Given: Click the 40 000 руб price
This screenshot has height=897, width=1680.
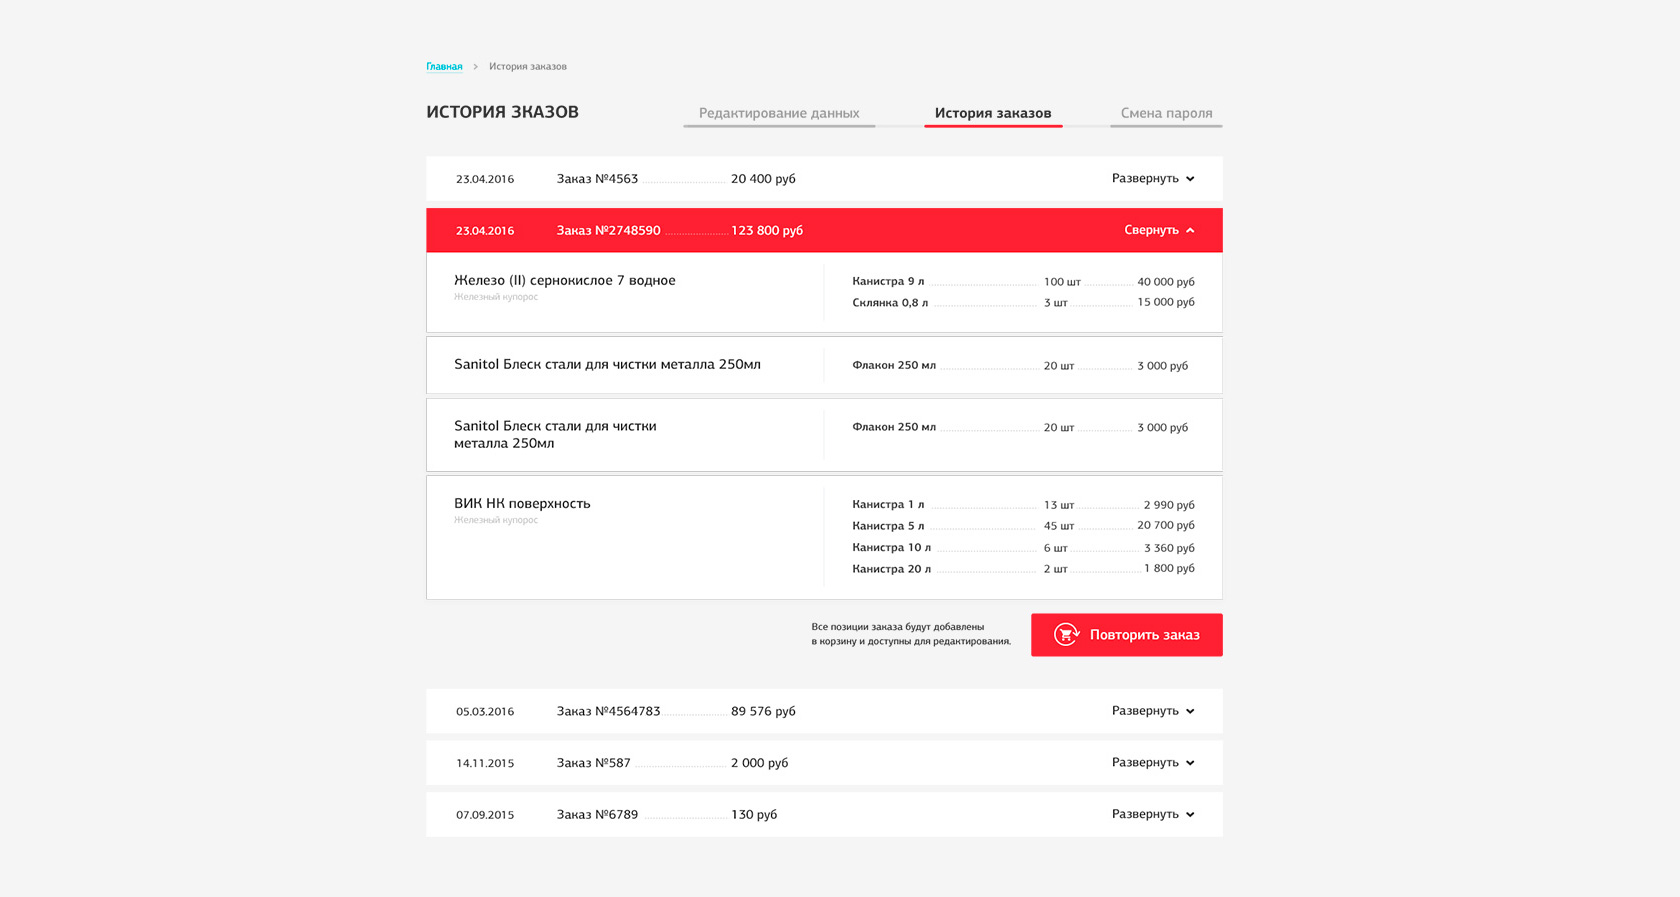Looking at the screenshot, I should pos(1166,282).
